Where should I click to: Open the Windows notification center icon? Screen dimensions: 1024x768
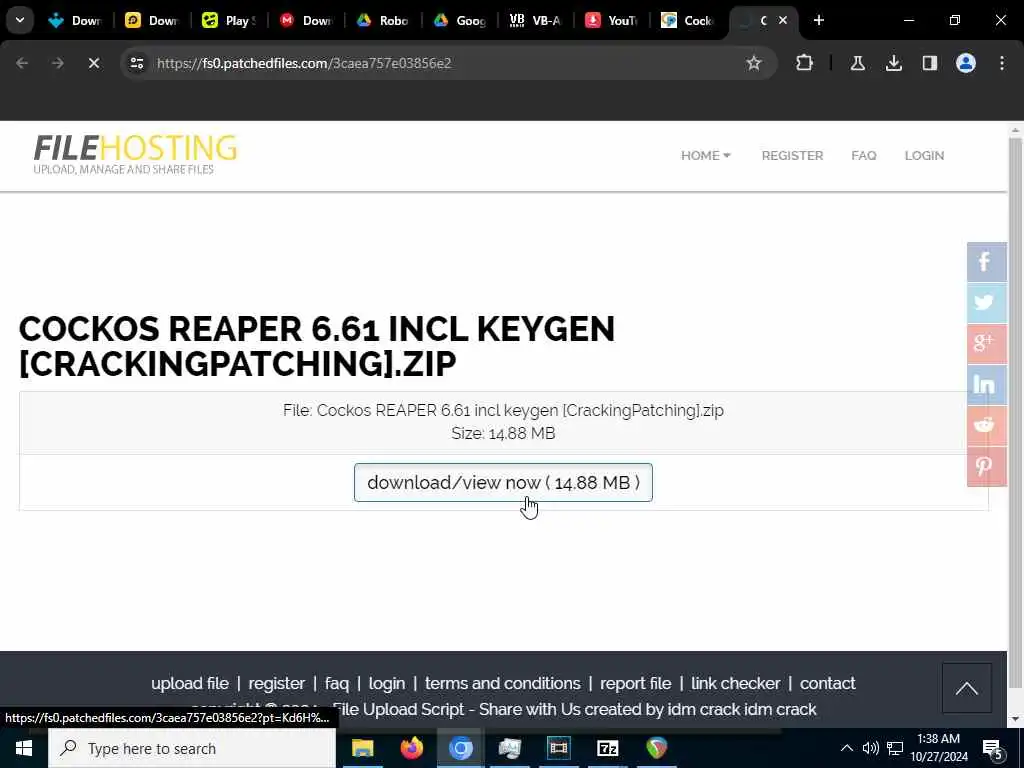pos(993,749)
